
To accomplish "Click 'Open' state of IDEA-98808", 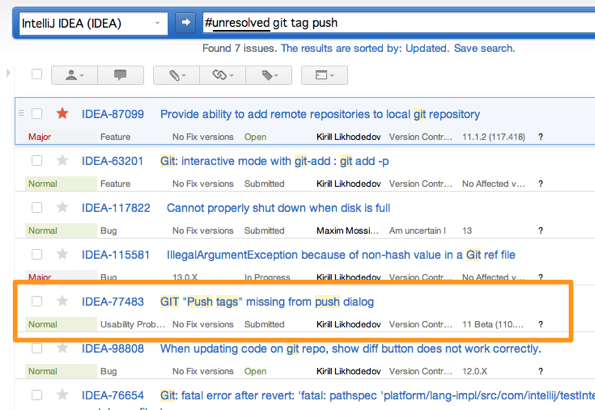I will coord(255,372).
